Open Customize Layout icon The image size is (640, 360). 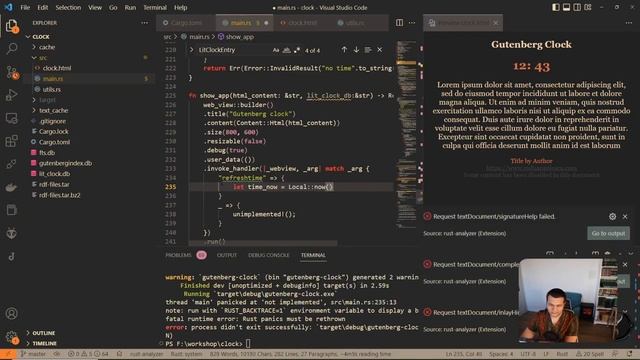click(588, 7)
